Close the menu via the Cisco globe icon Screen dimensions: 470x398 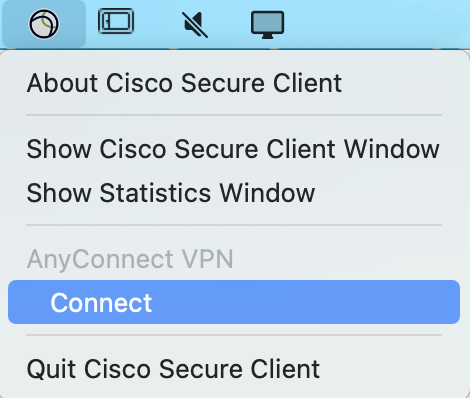(x=44, y=24)
